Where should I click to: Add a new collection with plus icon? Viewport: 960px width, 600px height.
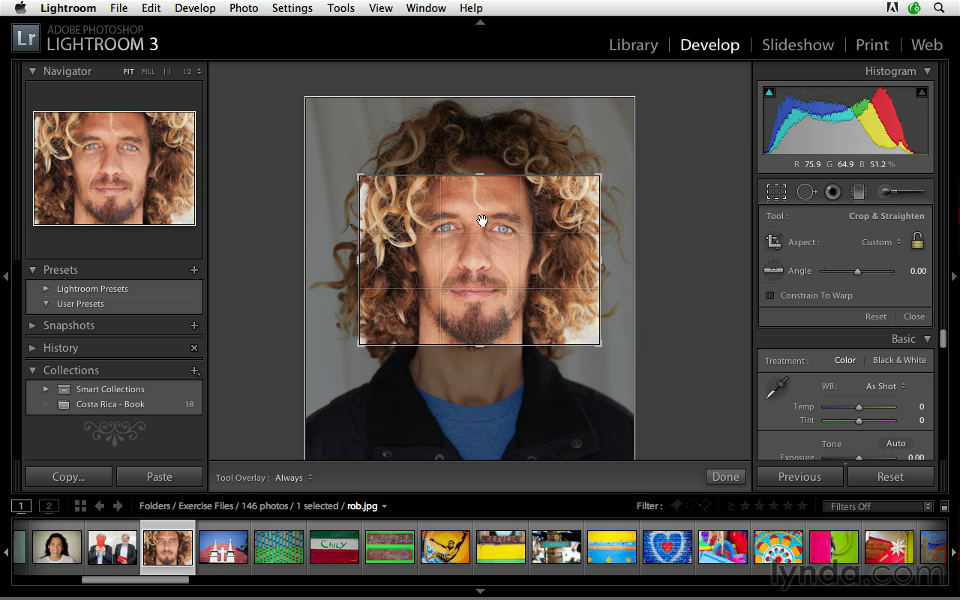(195, 370)
